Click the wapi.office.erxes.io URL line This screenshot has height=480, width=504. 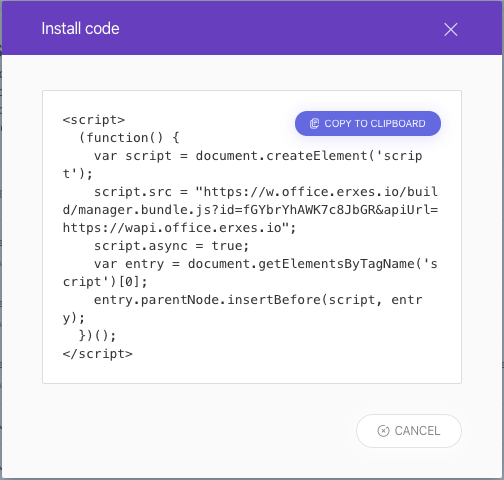(179, 228)
